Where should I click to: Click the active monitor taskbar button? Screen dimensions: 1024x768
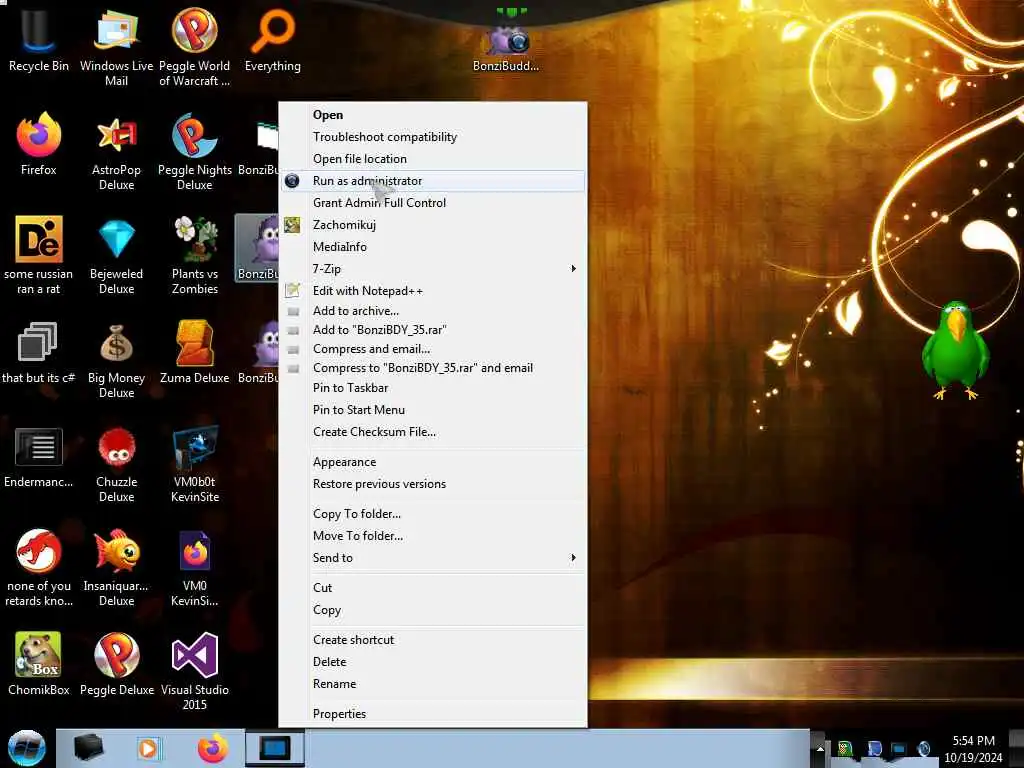coord(274,748)
